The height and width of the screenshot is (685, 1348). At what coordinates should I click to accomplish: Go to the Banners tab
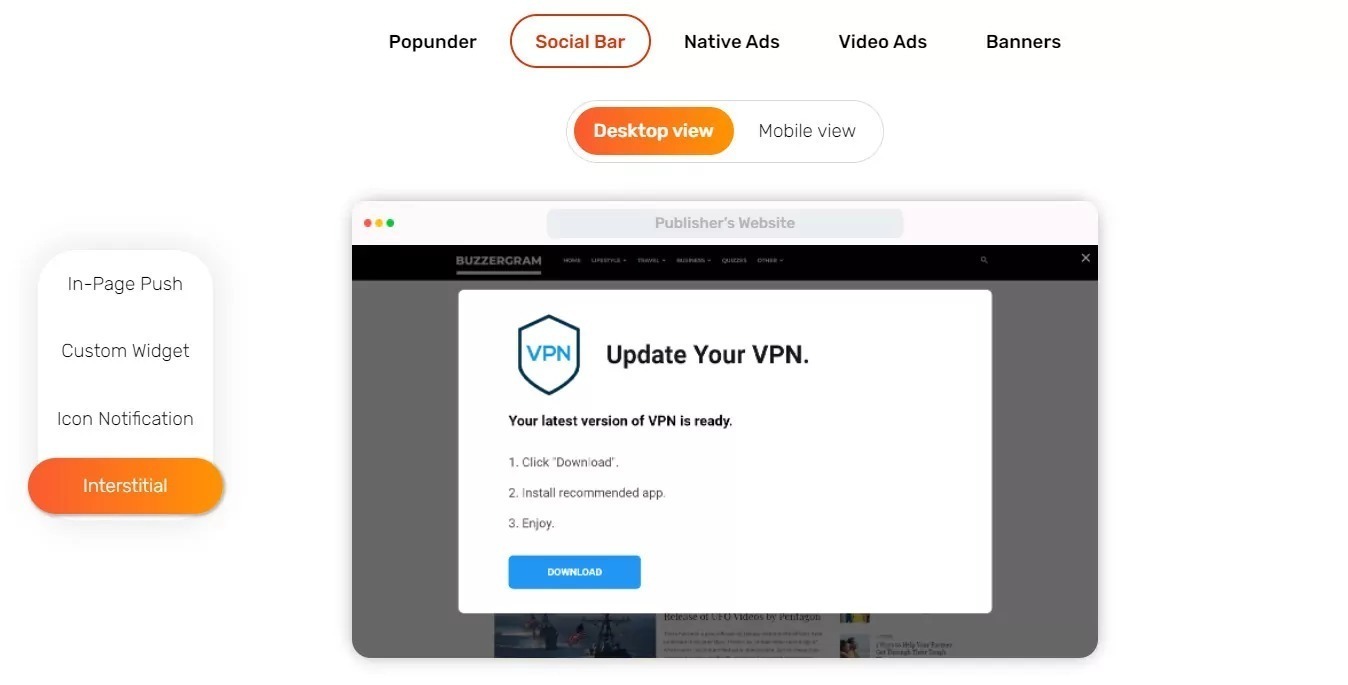[1023, 42]
